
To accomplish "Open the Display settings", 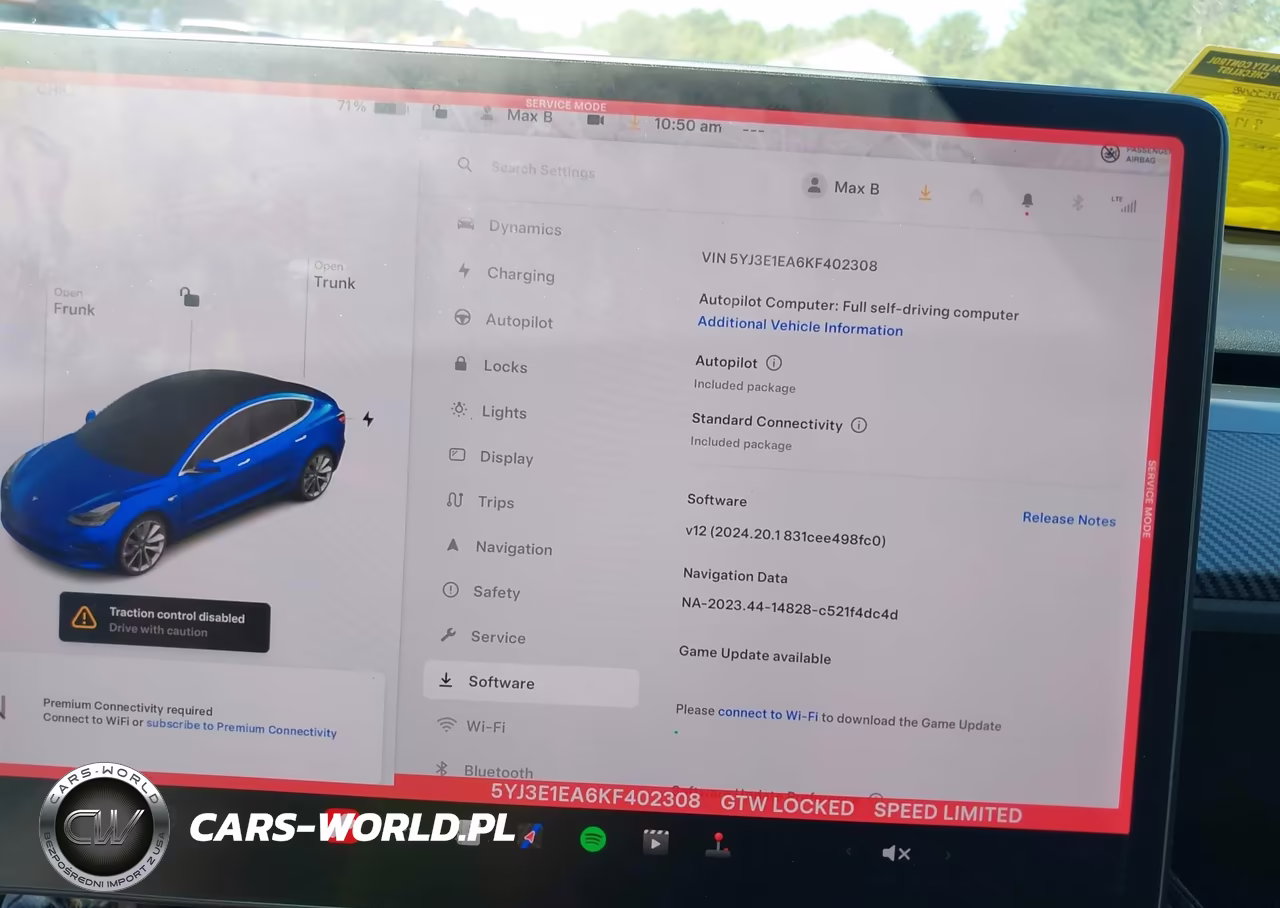I will [x=491, y=457].
